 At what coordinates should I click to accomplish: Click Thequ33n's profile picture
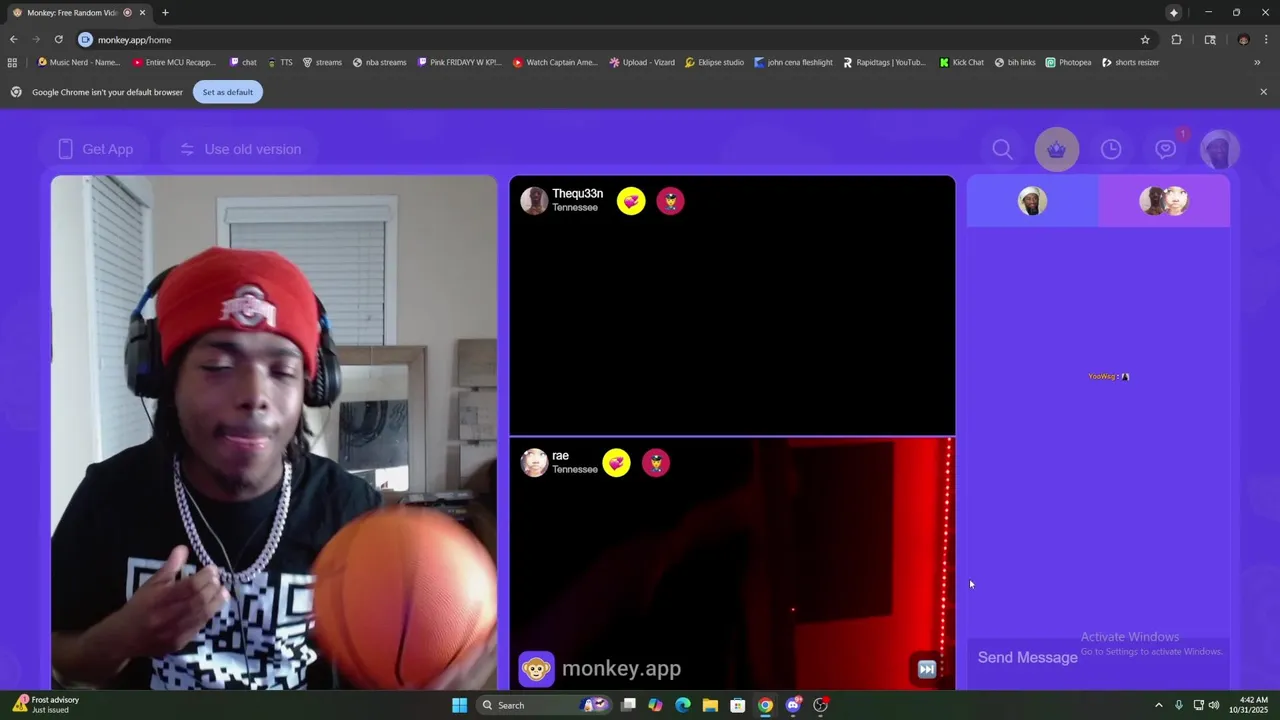[x=534, y=200]
